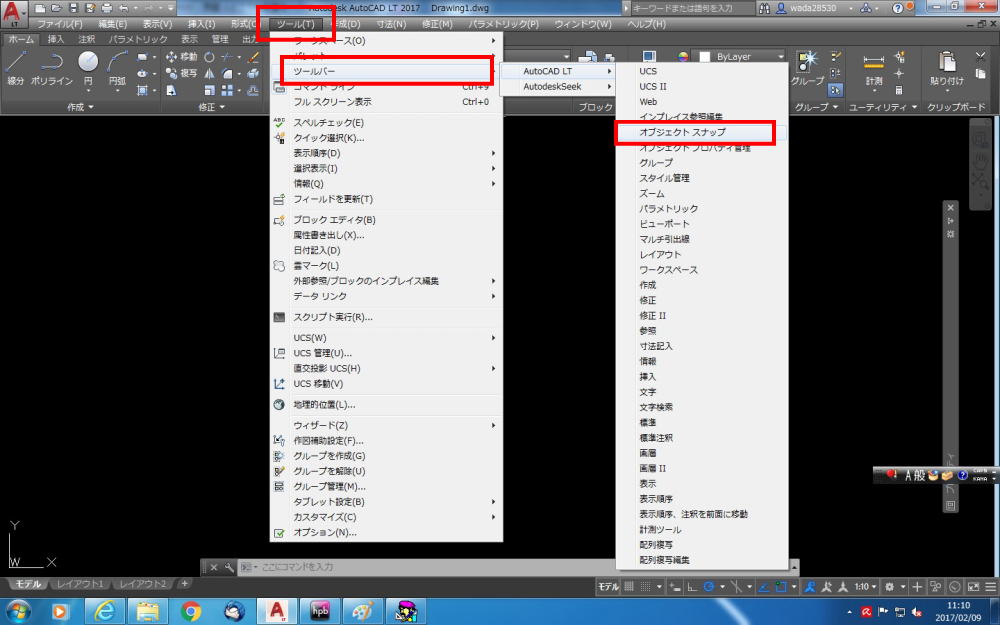The width and height of the screenshot is (1000, 625).
Task: Expand the UCS(W) submenu
Action: click(x=386, y=337)
